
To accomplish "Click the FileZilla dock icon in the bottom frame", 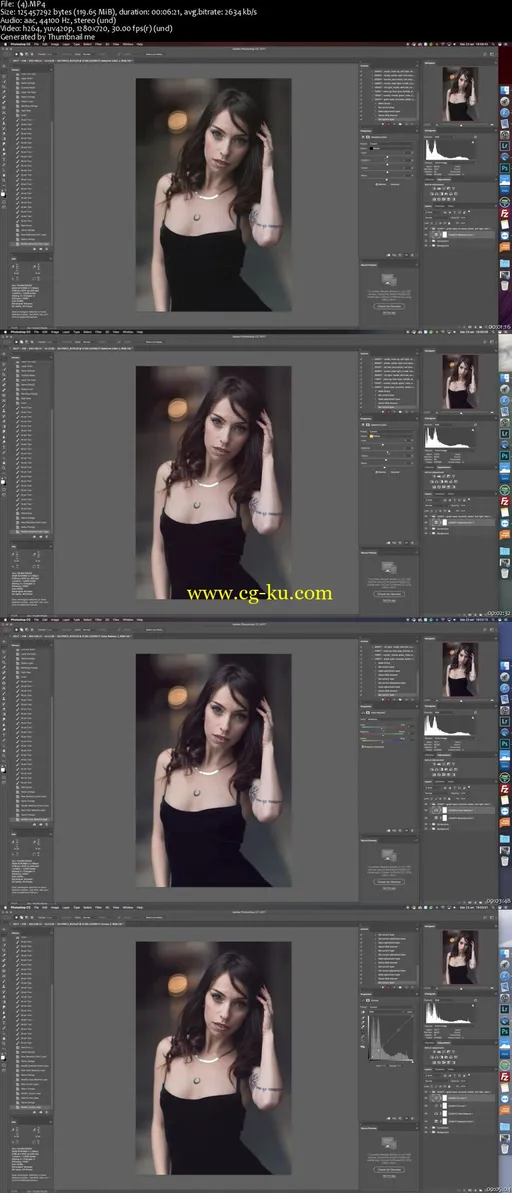I will [x=504, y=1076].
